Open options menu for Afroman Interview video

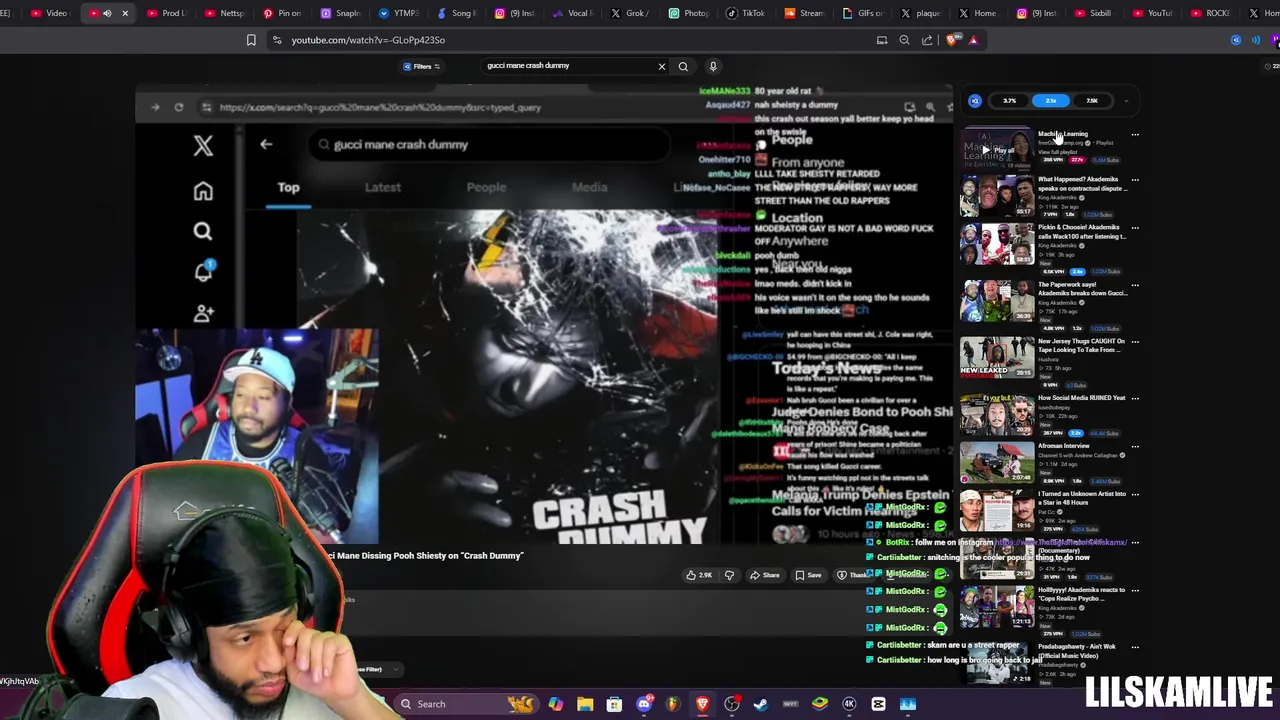click(1135, 446)
